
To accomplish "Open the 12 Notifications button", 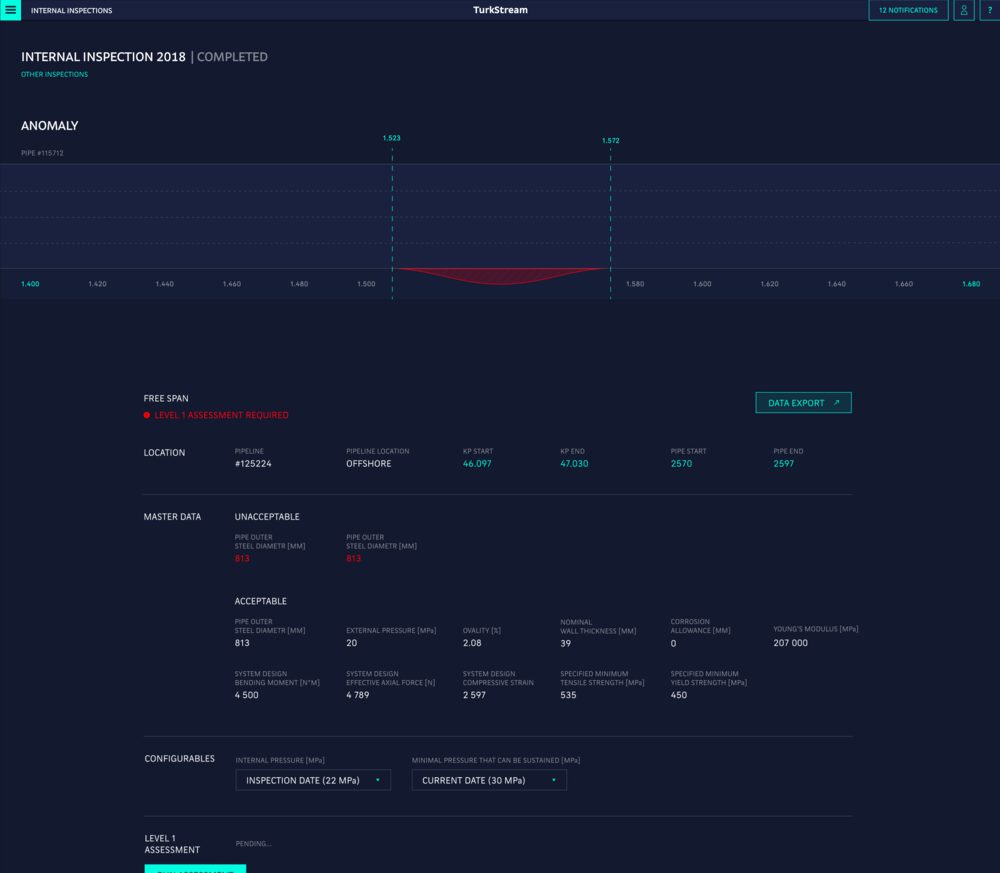I will (x=908, y=10).
